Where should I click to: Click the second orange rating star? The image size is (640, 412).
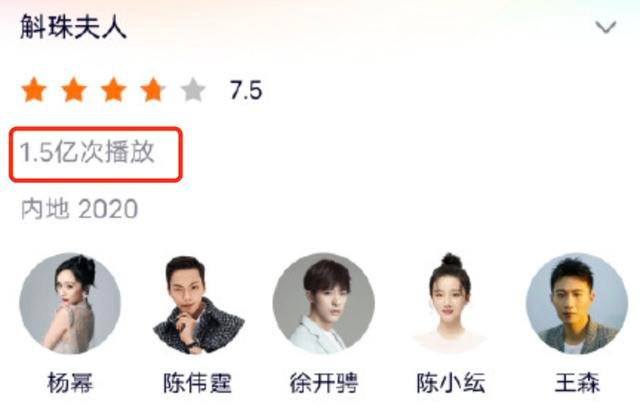coord(74,89)
